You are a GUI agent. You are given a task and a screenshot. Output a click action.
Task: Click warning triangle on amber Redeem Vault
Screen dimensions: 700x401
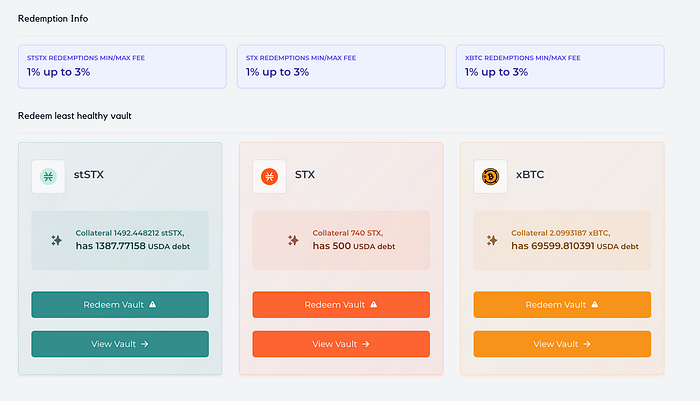click(595, 304)
